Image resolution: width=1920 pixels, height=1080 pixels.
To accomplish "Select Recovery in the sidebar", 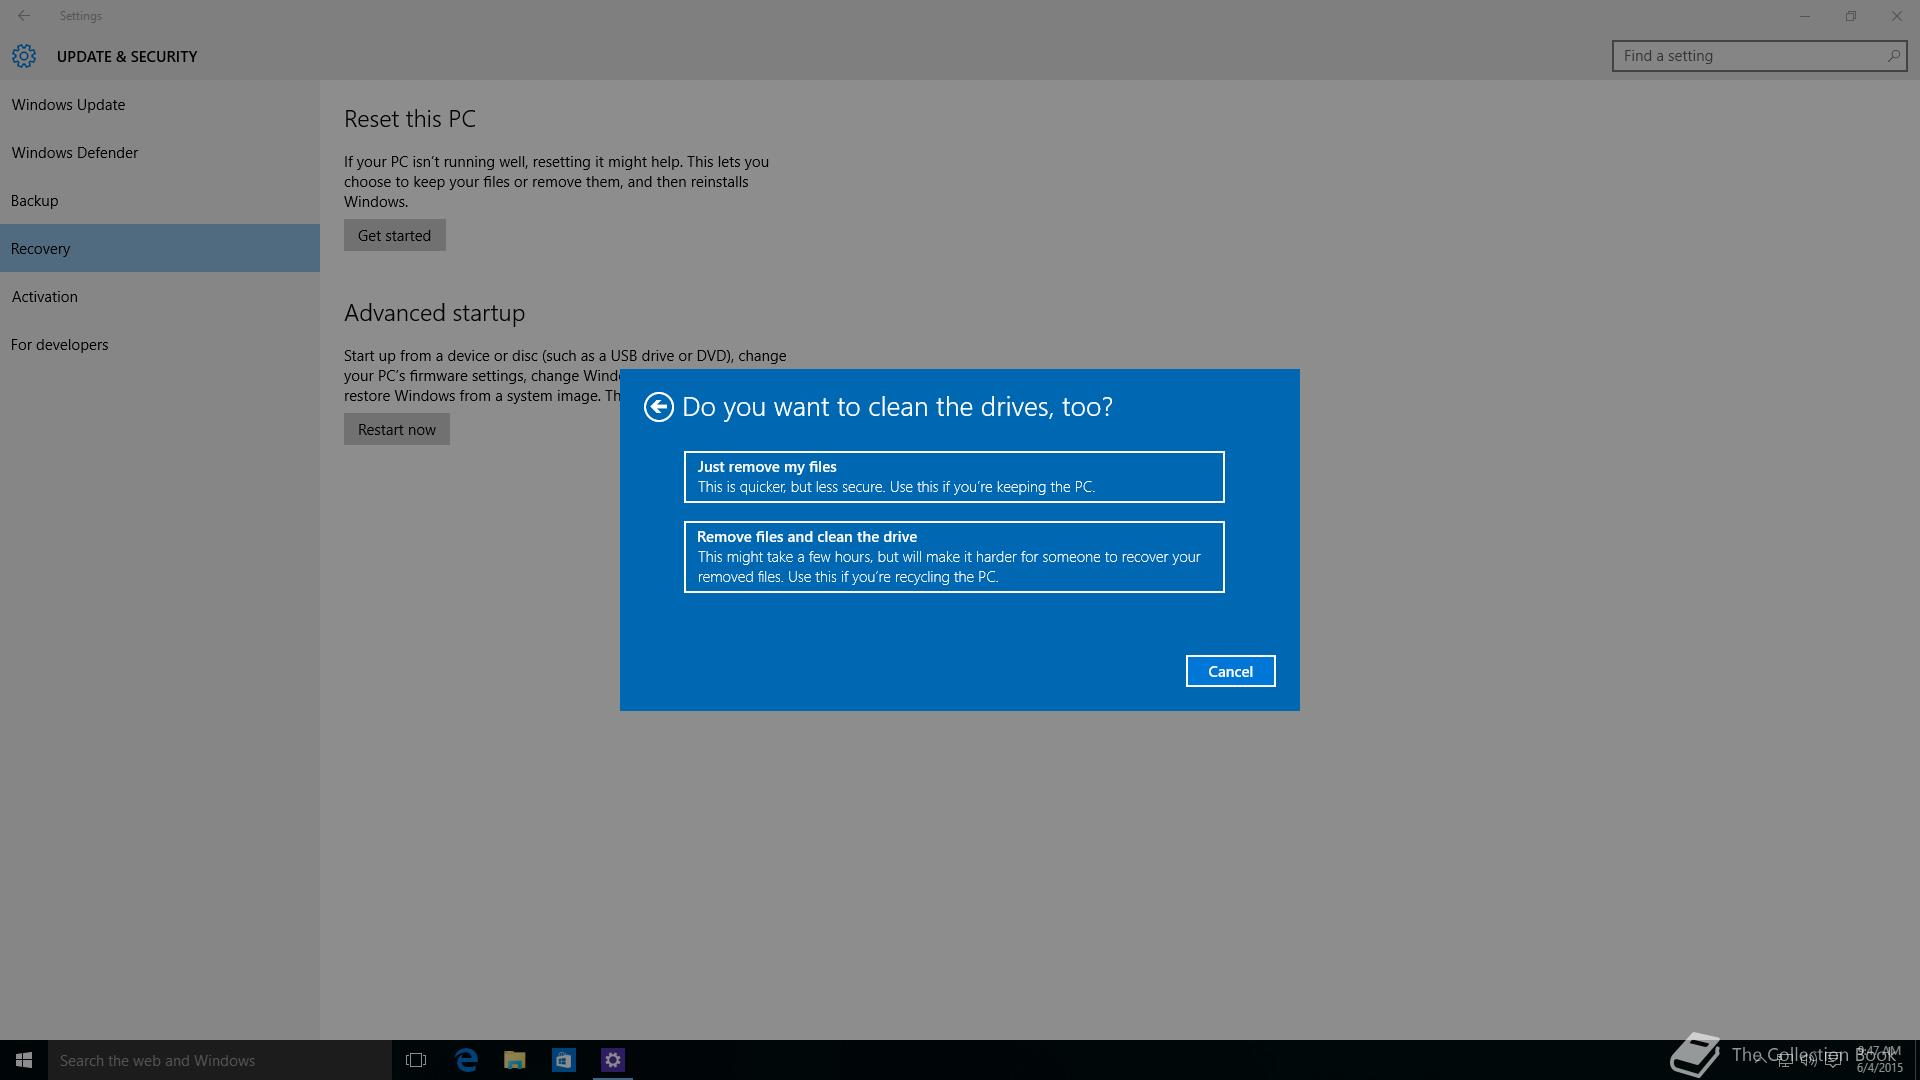I will click(160, 248).
